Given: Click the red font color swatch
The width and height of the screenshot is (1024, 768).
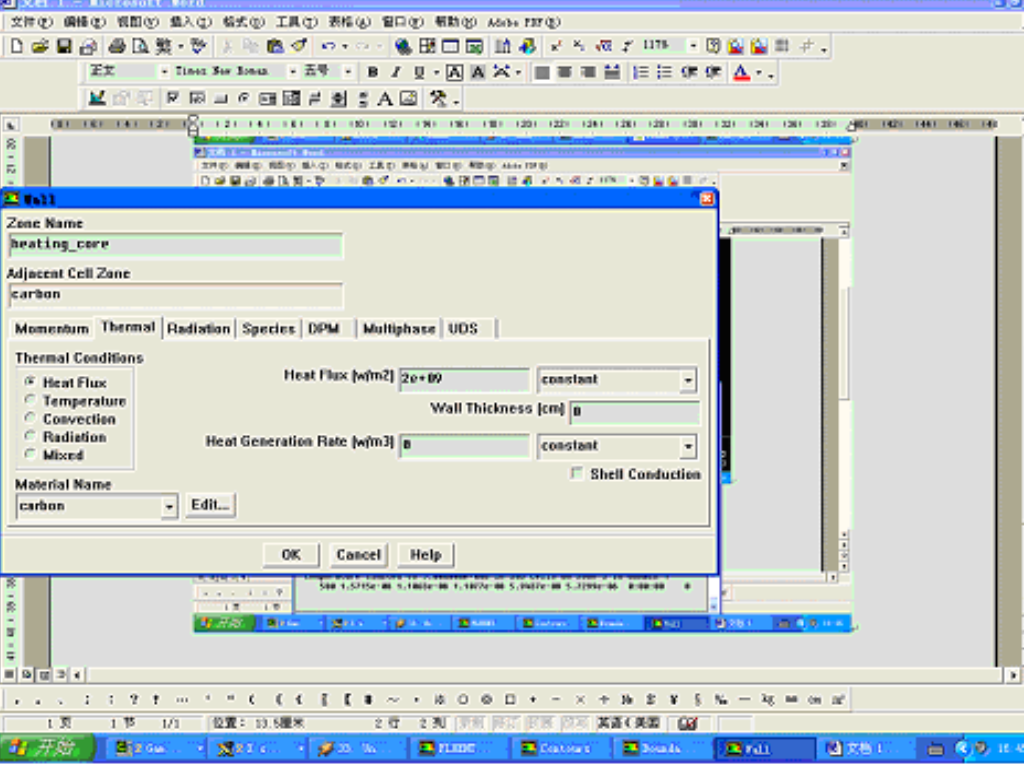Looking at the screenshot, I should click(741, 72).
